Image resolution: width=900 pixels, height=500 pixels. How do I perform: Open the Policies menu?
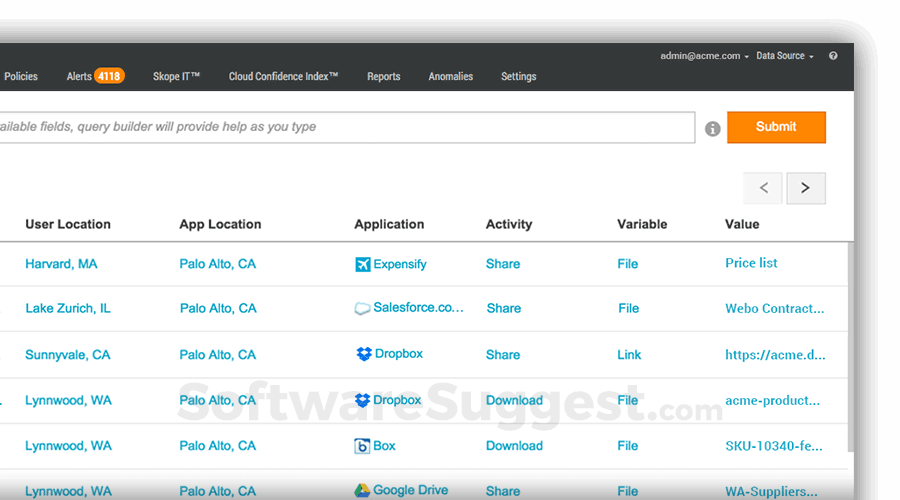click(21, 76)
